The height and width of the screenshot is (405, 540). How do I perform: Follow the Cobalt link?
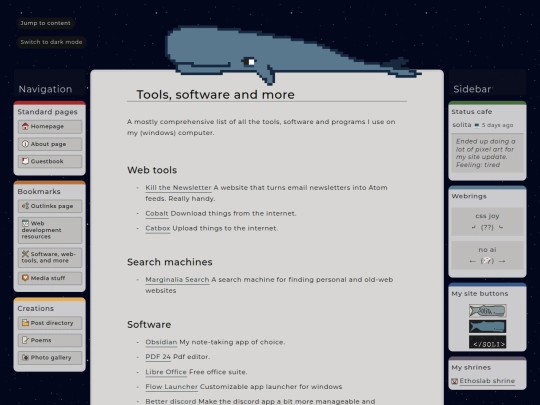(x=157, y=214)
